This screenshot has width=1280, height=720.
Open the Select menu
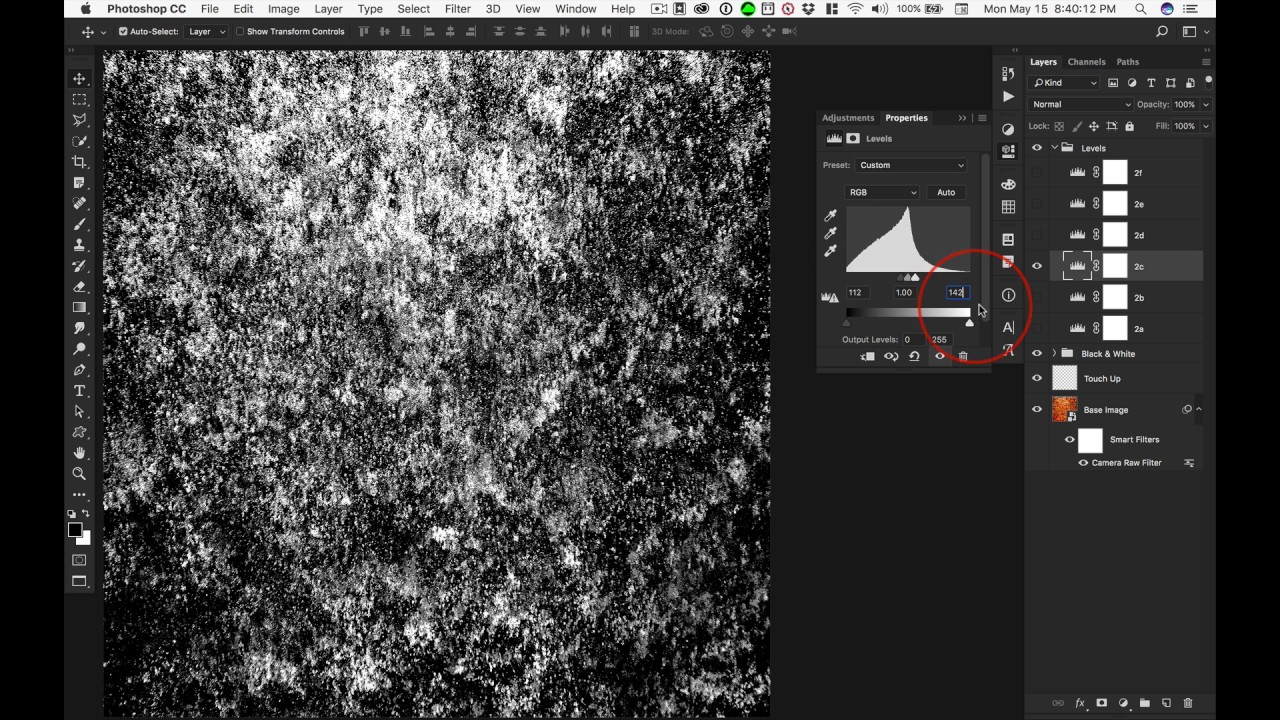click(x=414, y=9)
